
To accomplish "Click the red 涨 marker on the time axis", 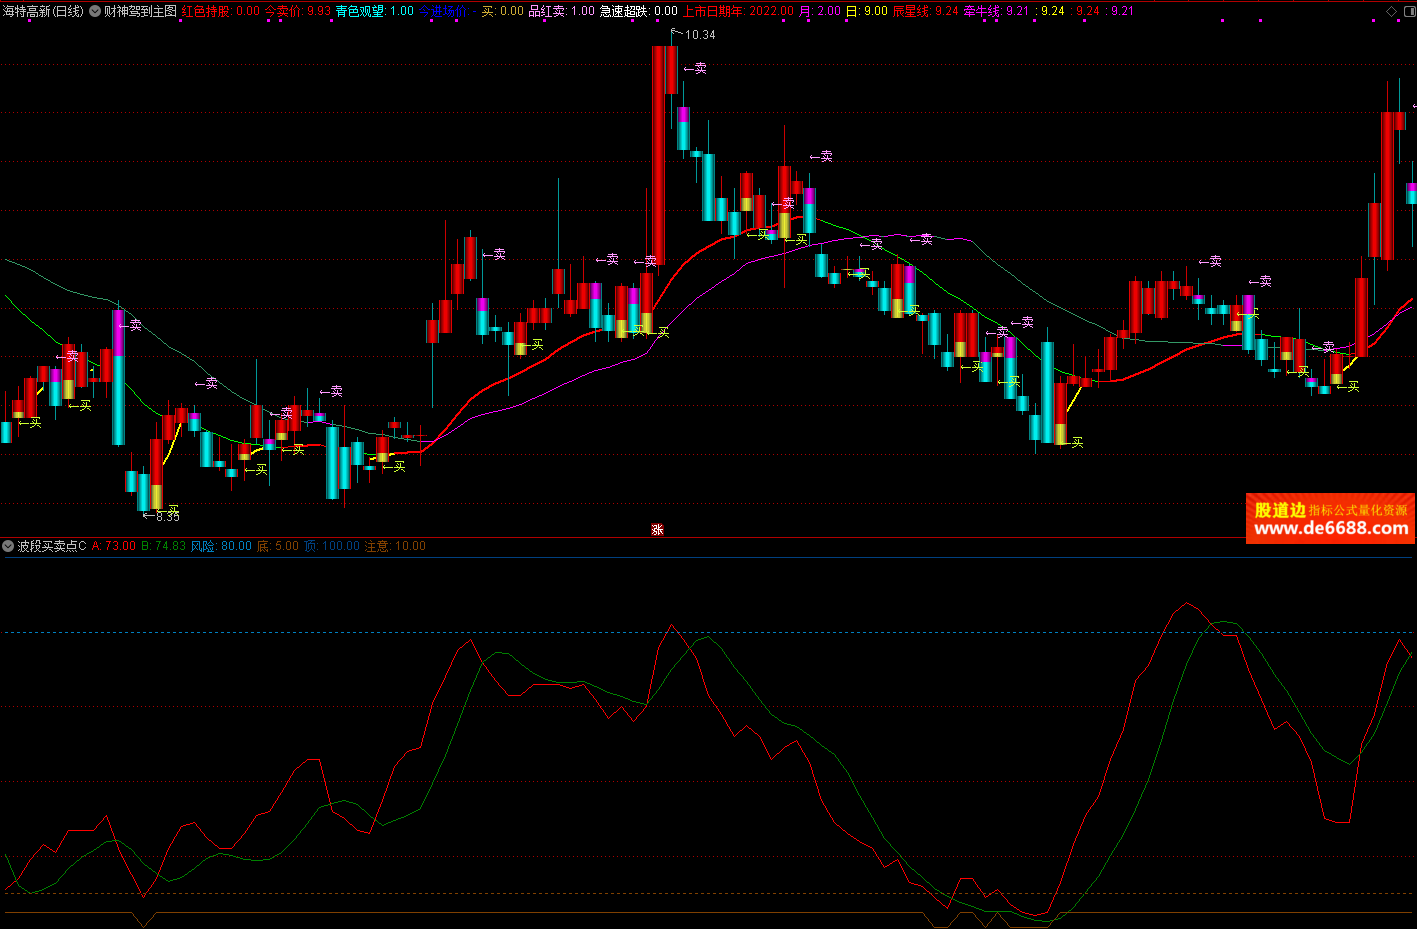I will (x=657, y=529).
